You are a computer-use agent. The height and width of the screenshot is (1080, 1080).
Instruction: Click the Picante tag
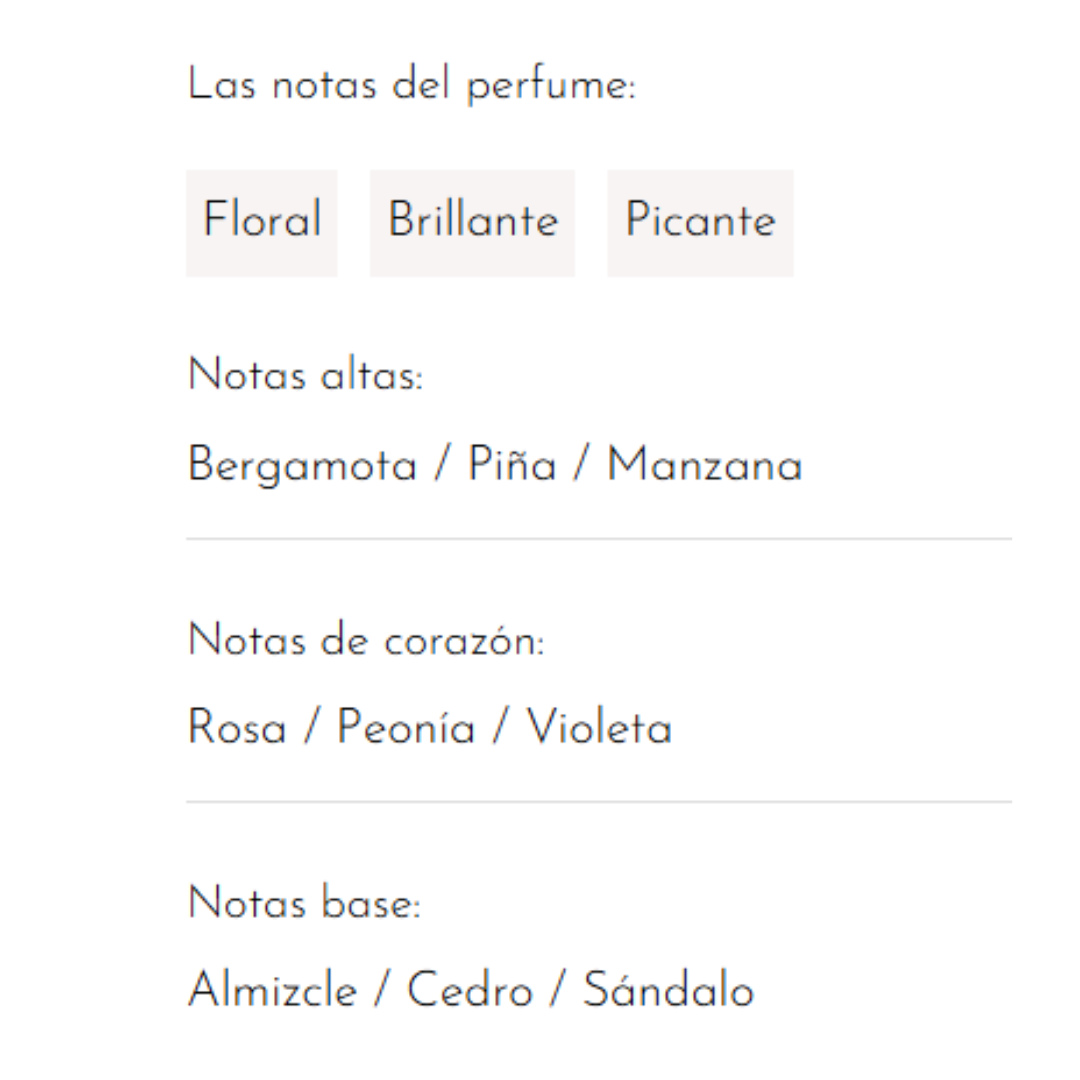pos(700,222)
